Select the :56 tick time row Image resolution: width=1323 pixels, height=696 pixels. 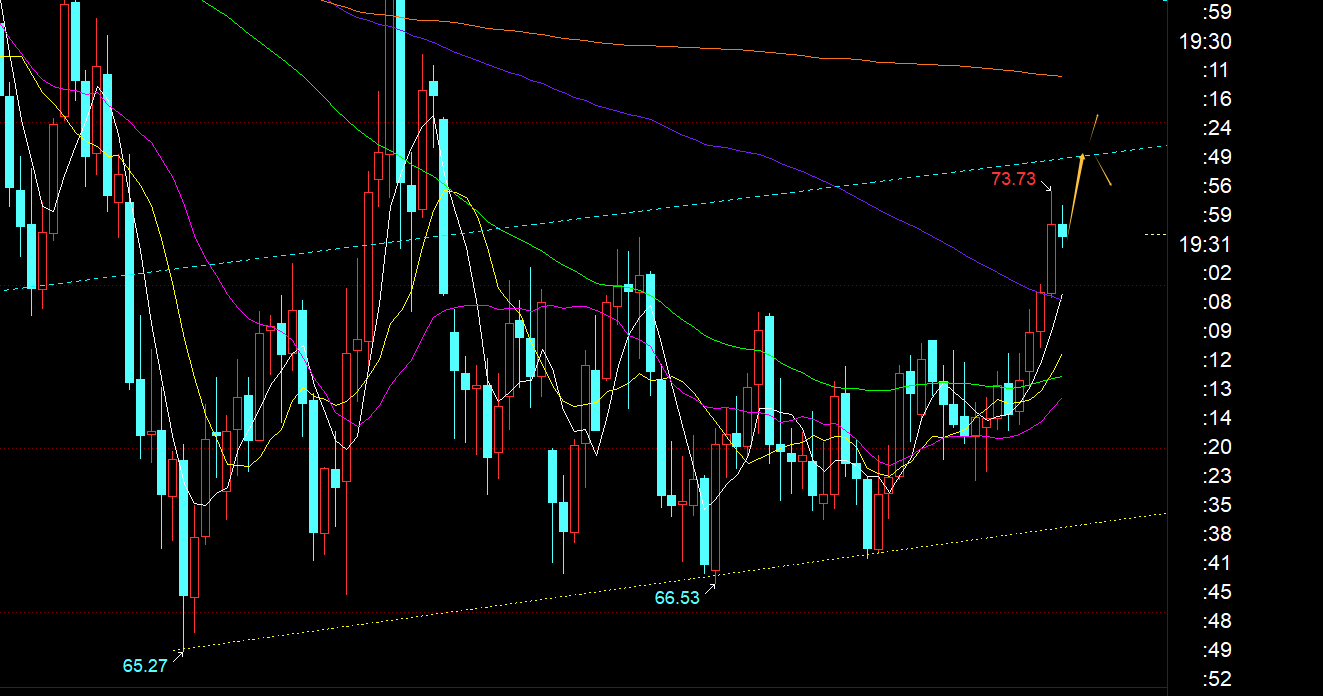1216,186
